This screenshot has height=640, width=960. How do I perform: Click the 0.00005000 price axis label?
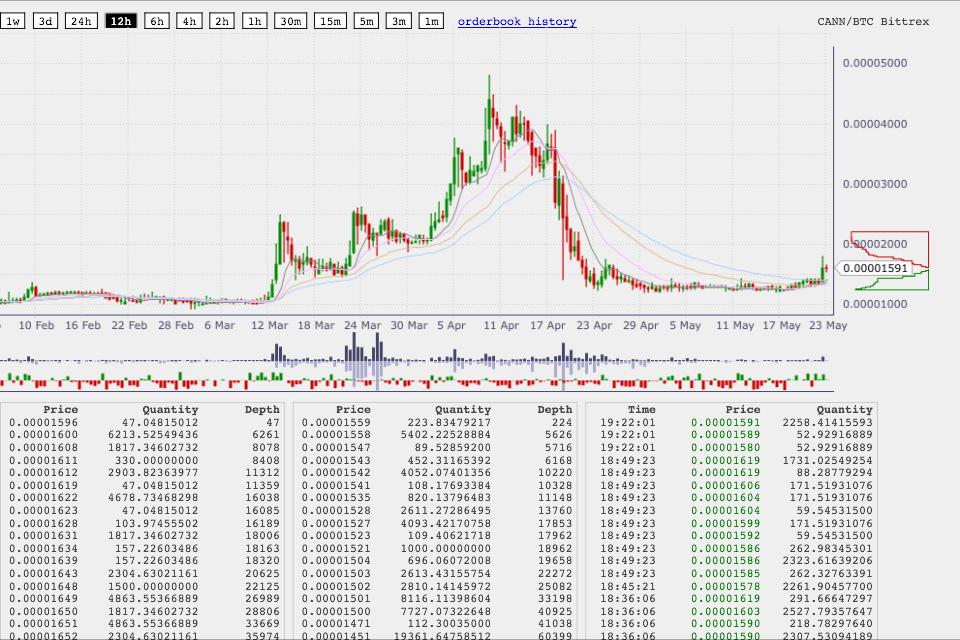pos(875,63)
